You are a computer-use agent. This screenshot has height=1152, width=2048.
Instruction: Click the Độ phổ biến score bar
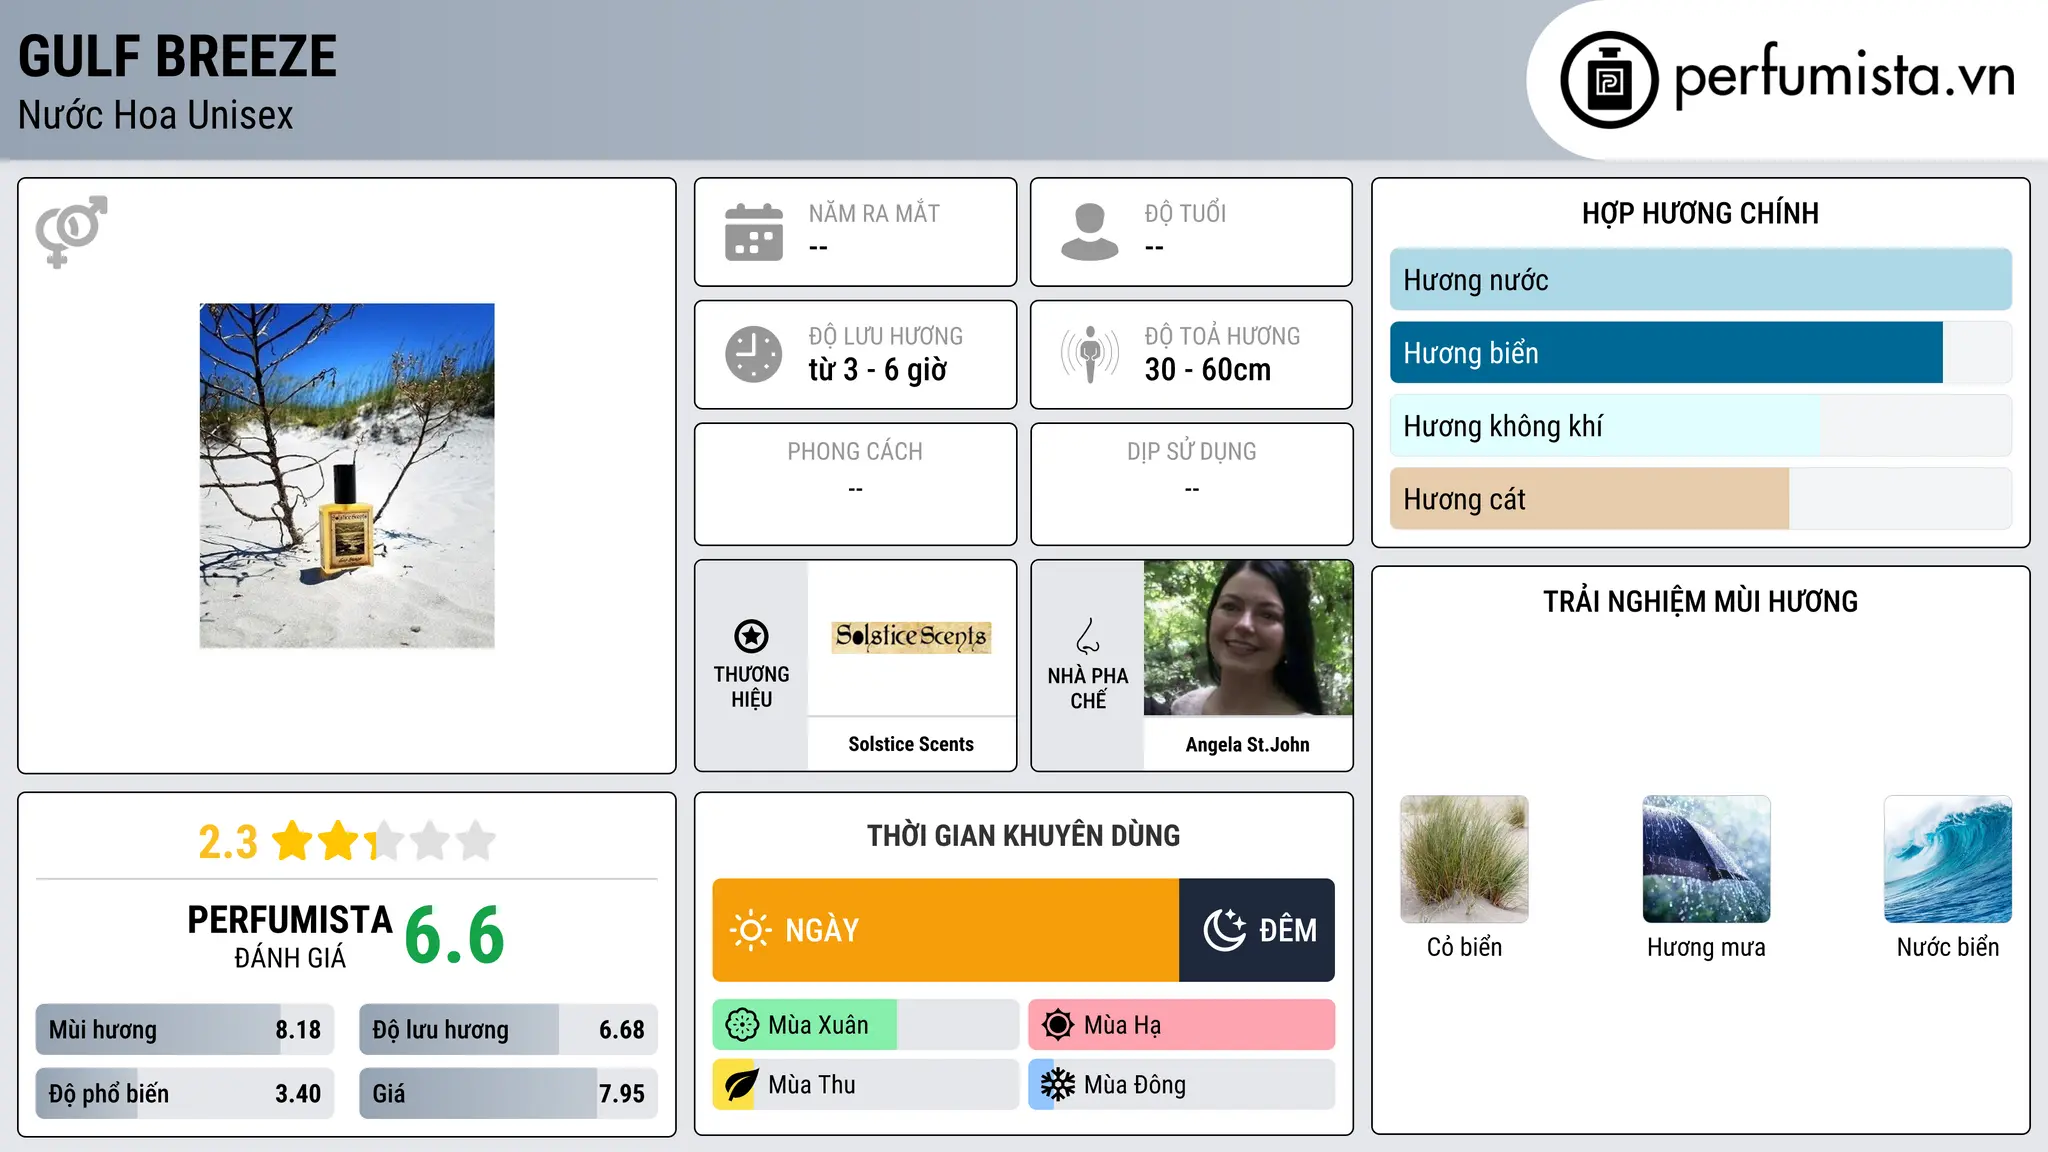coord(185,1093)
